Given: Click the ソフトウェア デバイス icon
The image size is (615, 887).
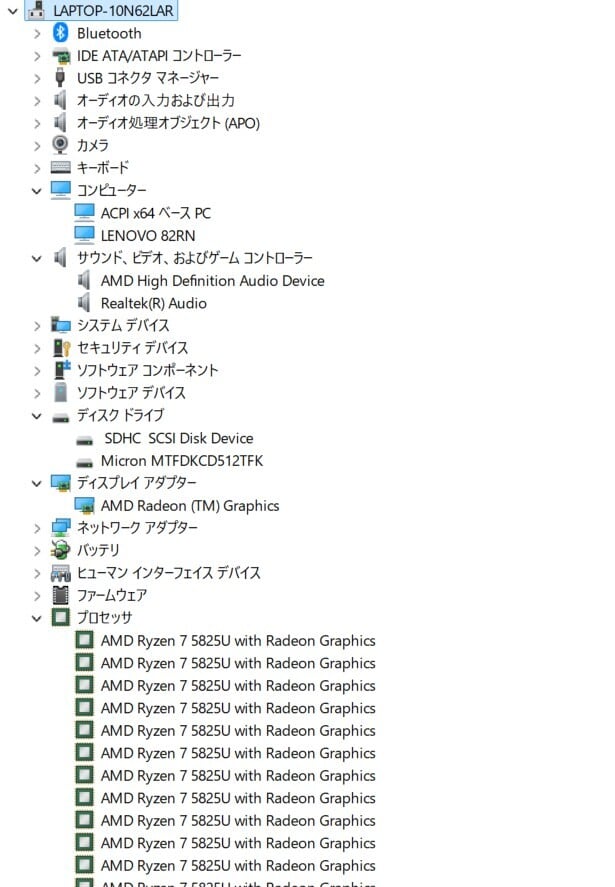Looking at the screenshot, I should tap(61, 392).
